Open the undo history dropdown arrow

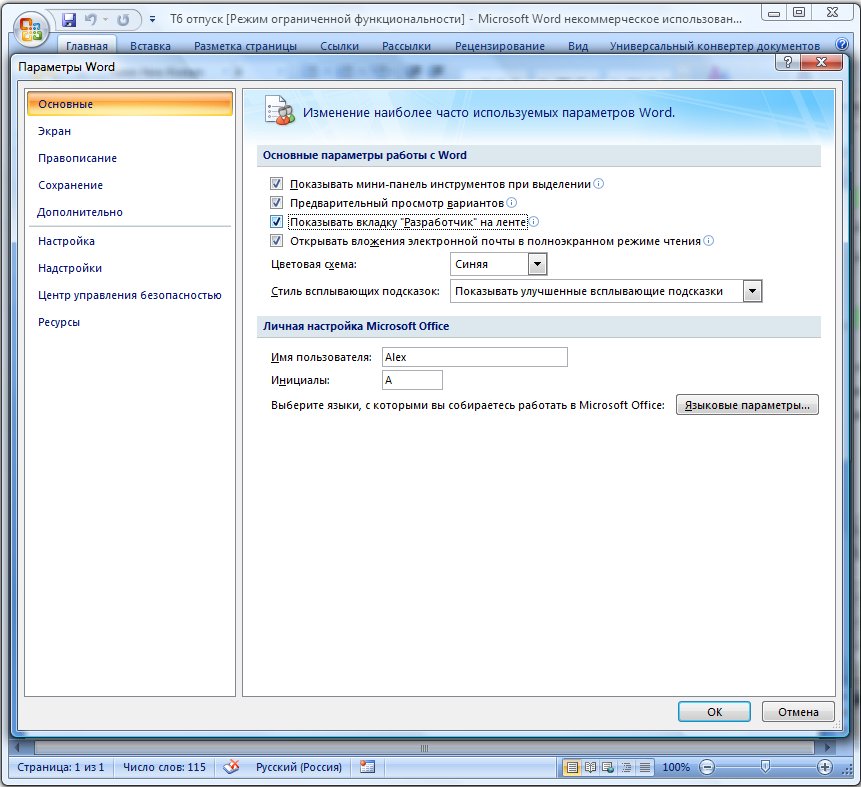pyautogui.click(x=105, y=20)
